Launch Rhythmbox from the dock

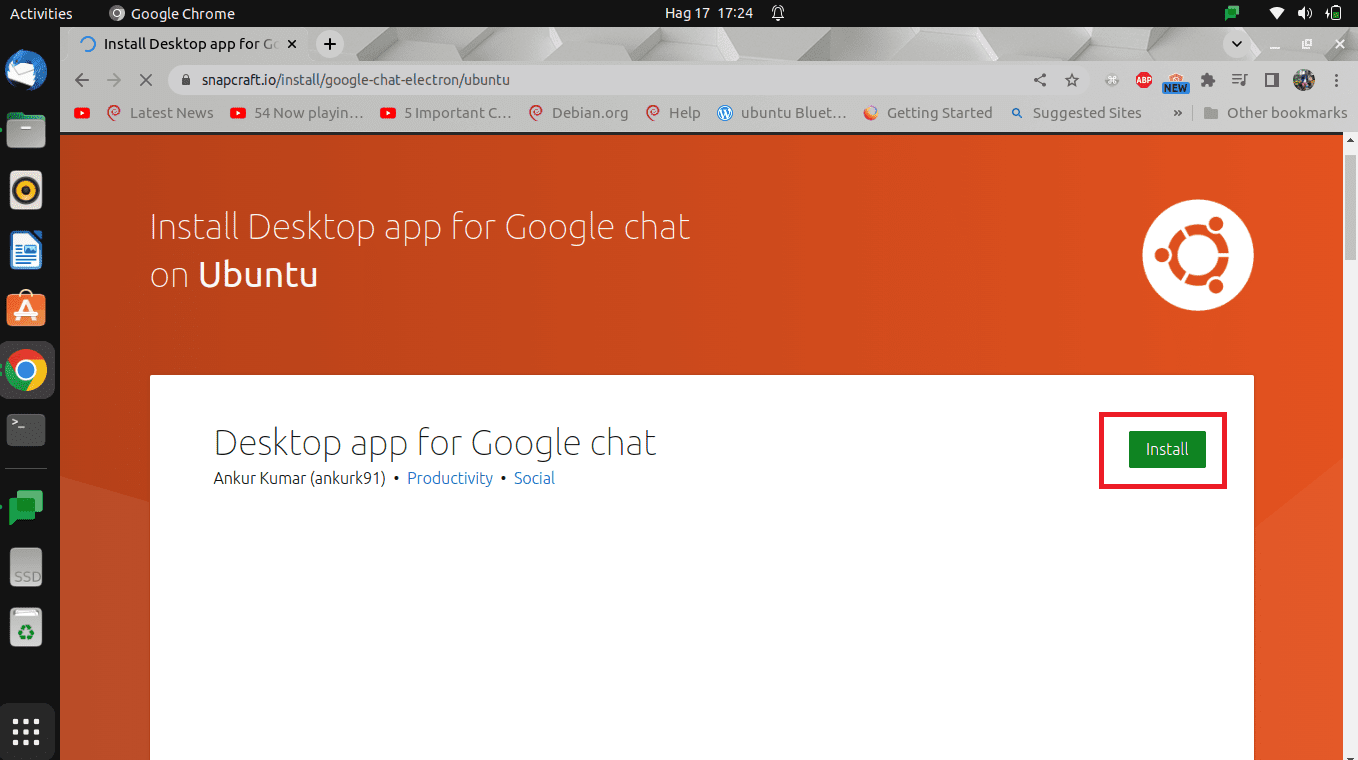point(26,189)
